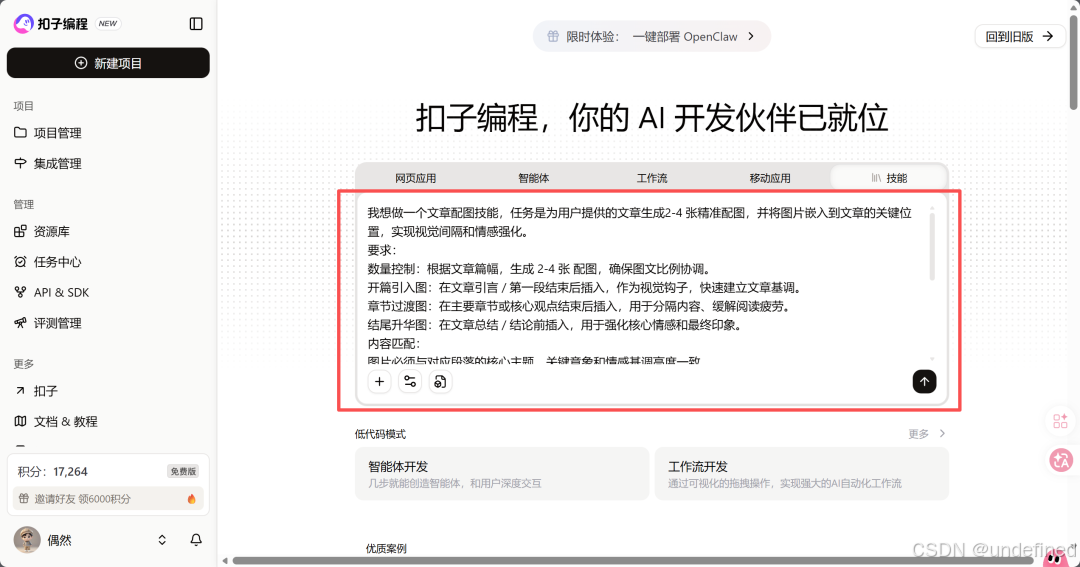Click 更多 link beside 低代码模式

926,434
